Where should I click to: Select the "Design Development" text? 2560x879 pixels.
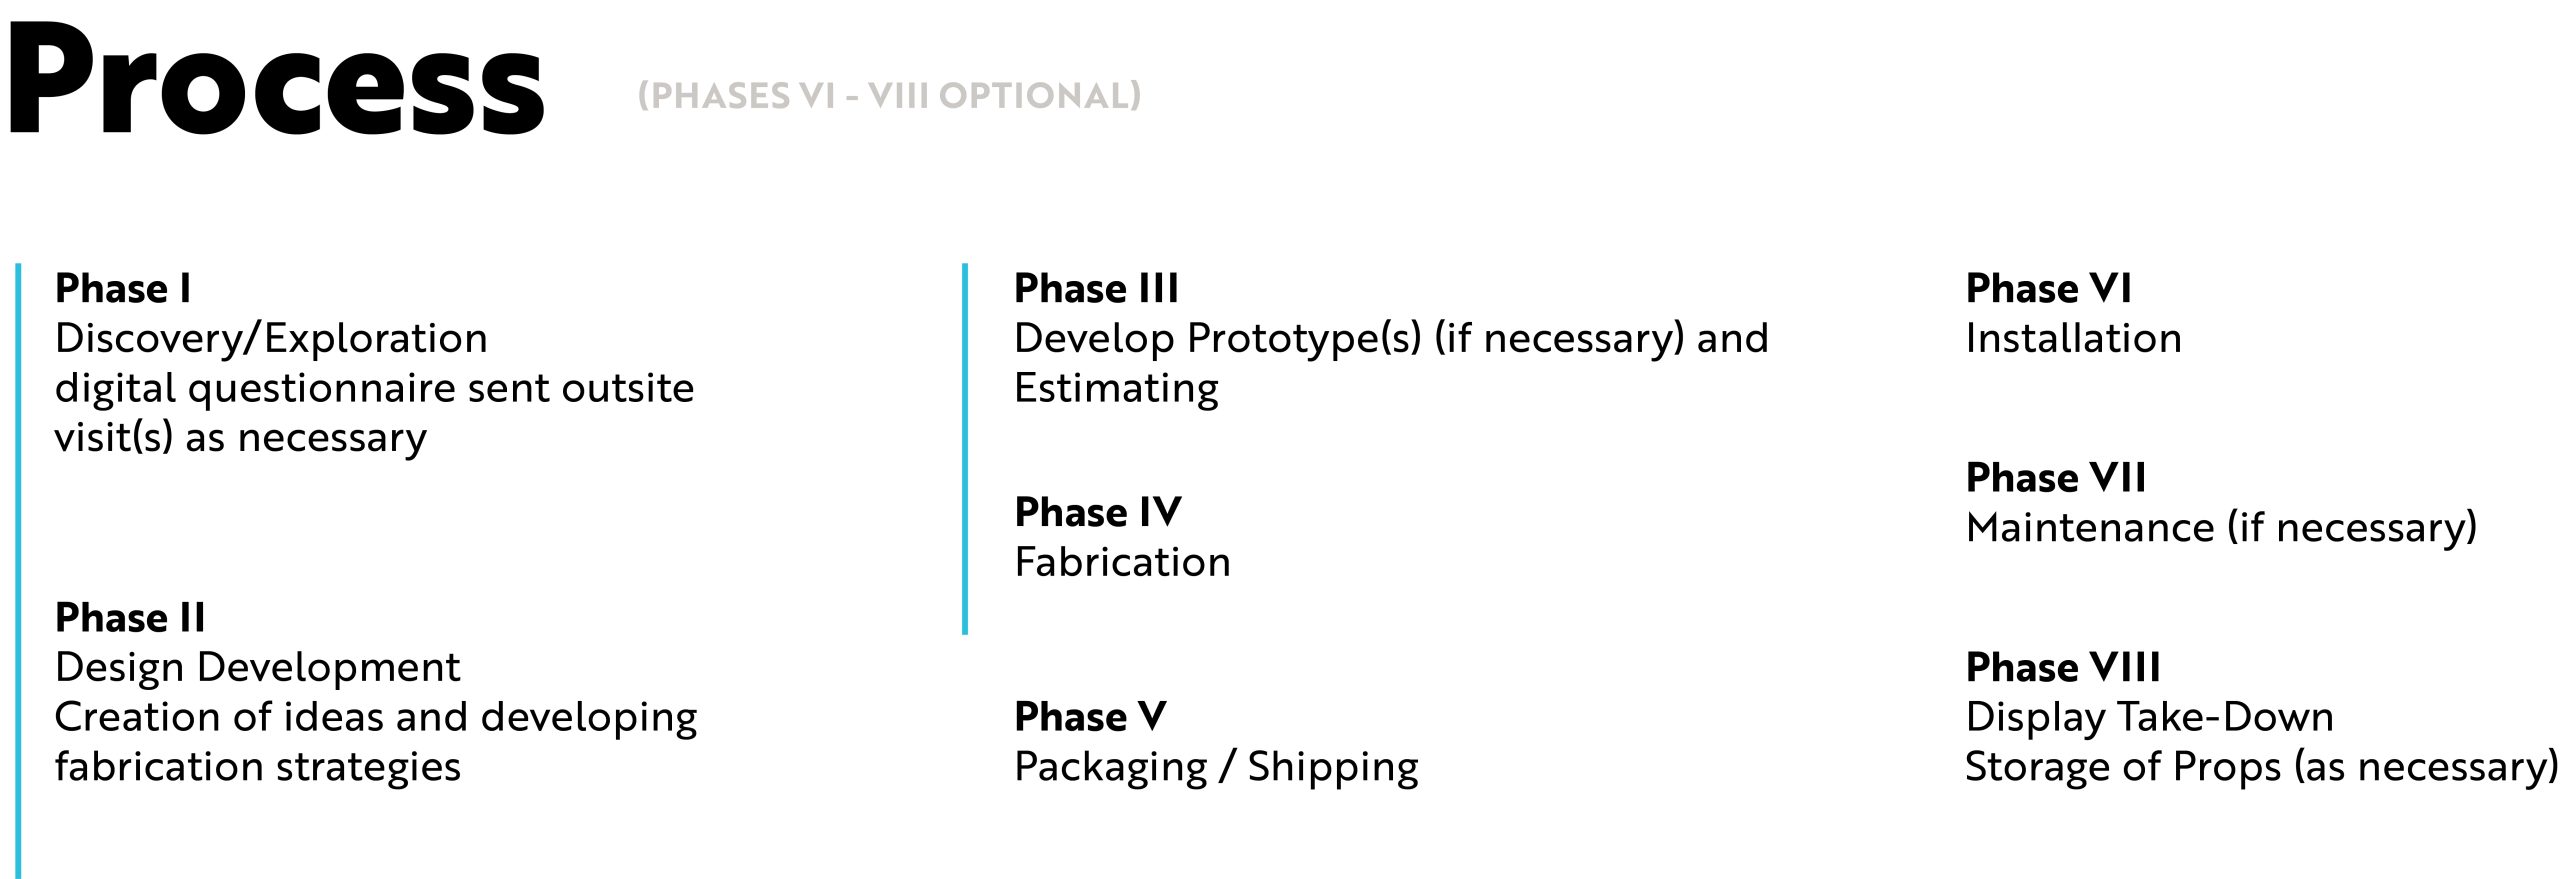tap(257, 668)
